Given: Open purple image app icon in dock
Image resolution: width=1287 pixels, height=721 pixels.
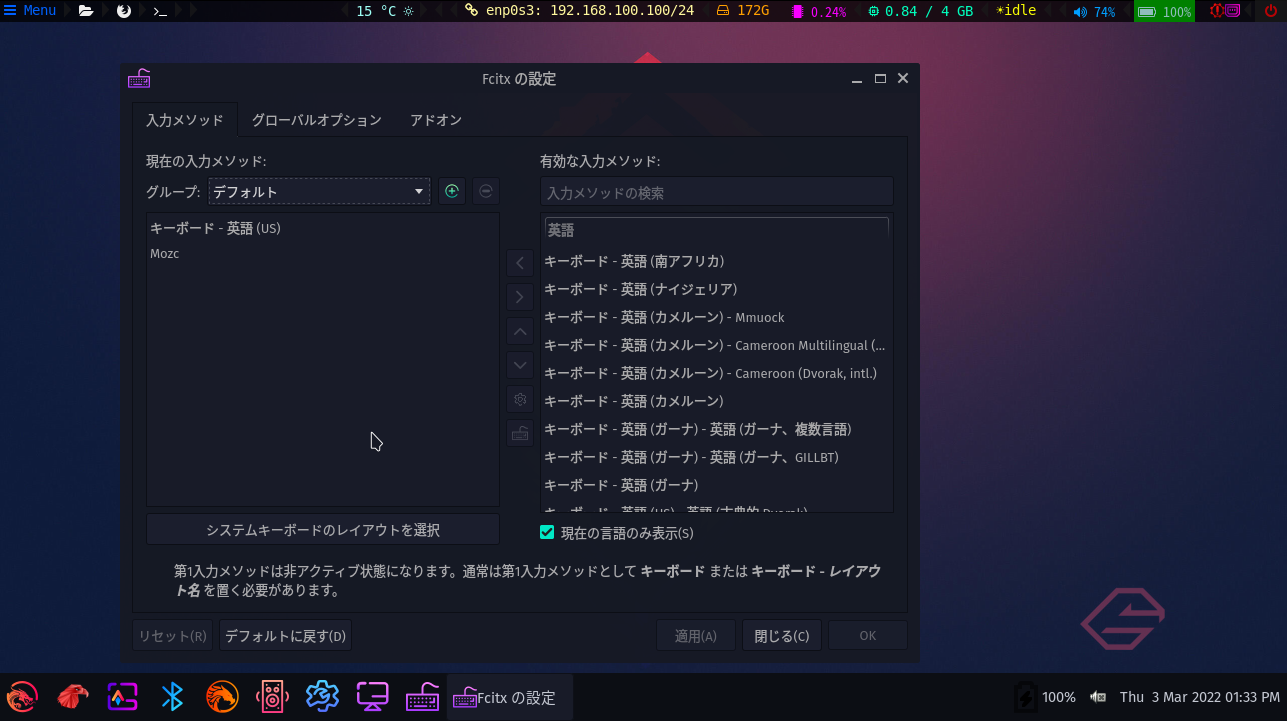Looking at the screenshot, I should coord(122,696).
